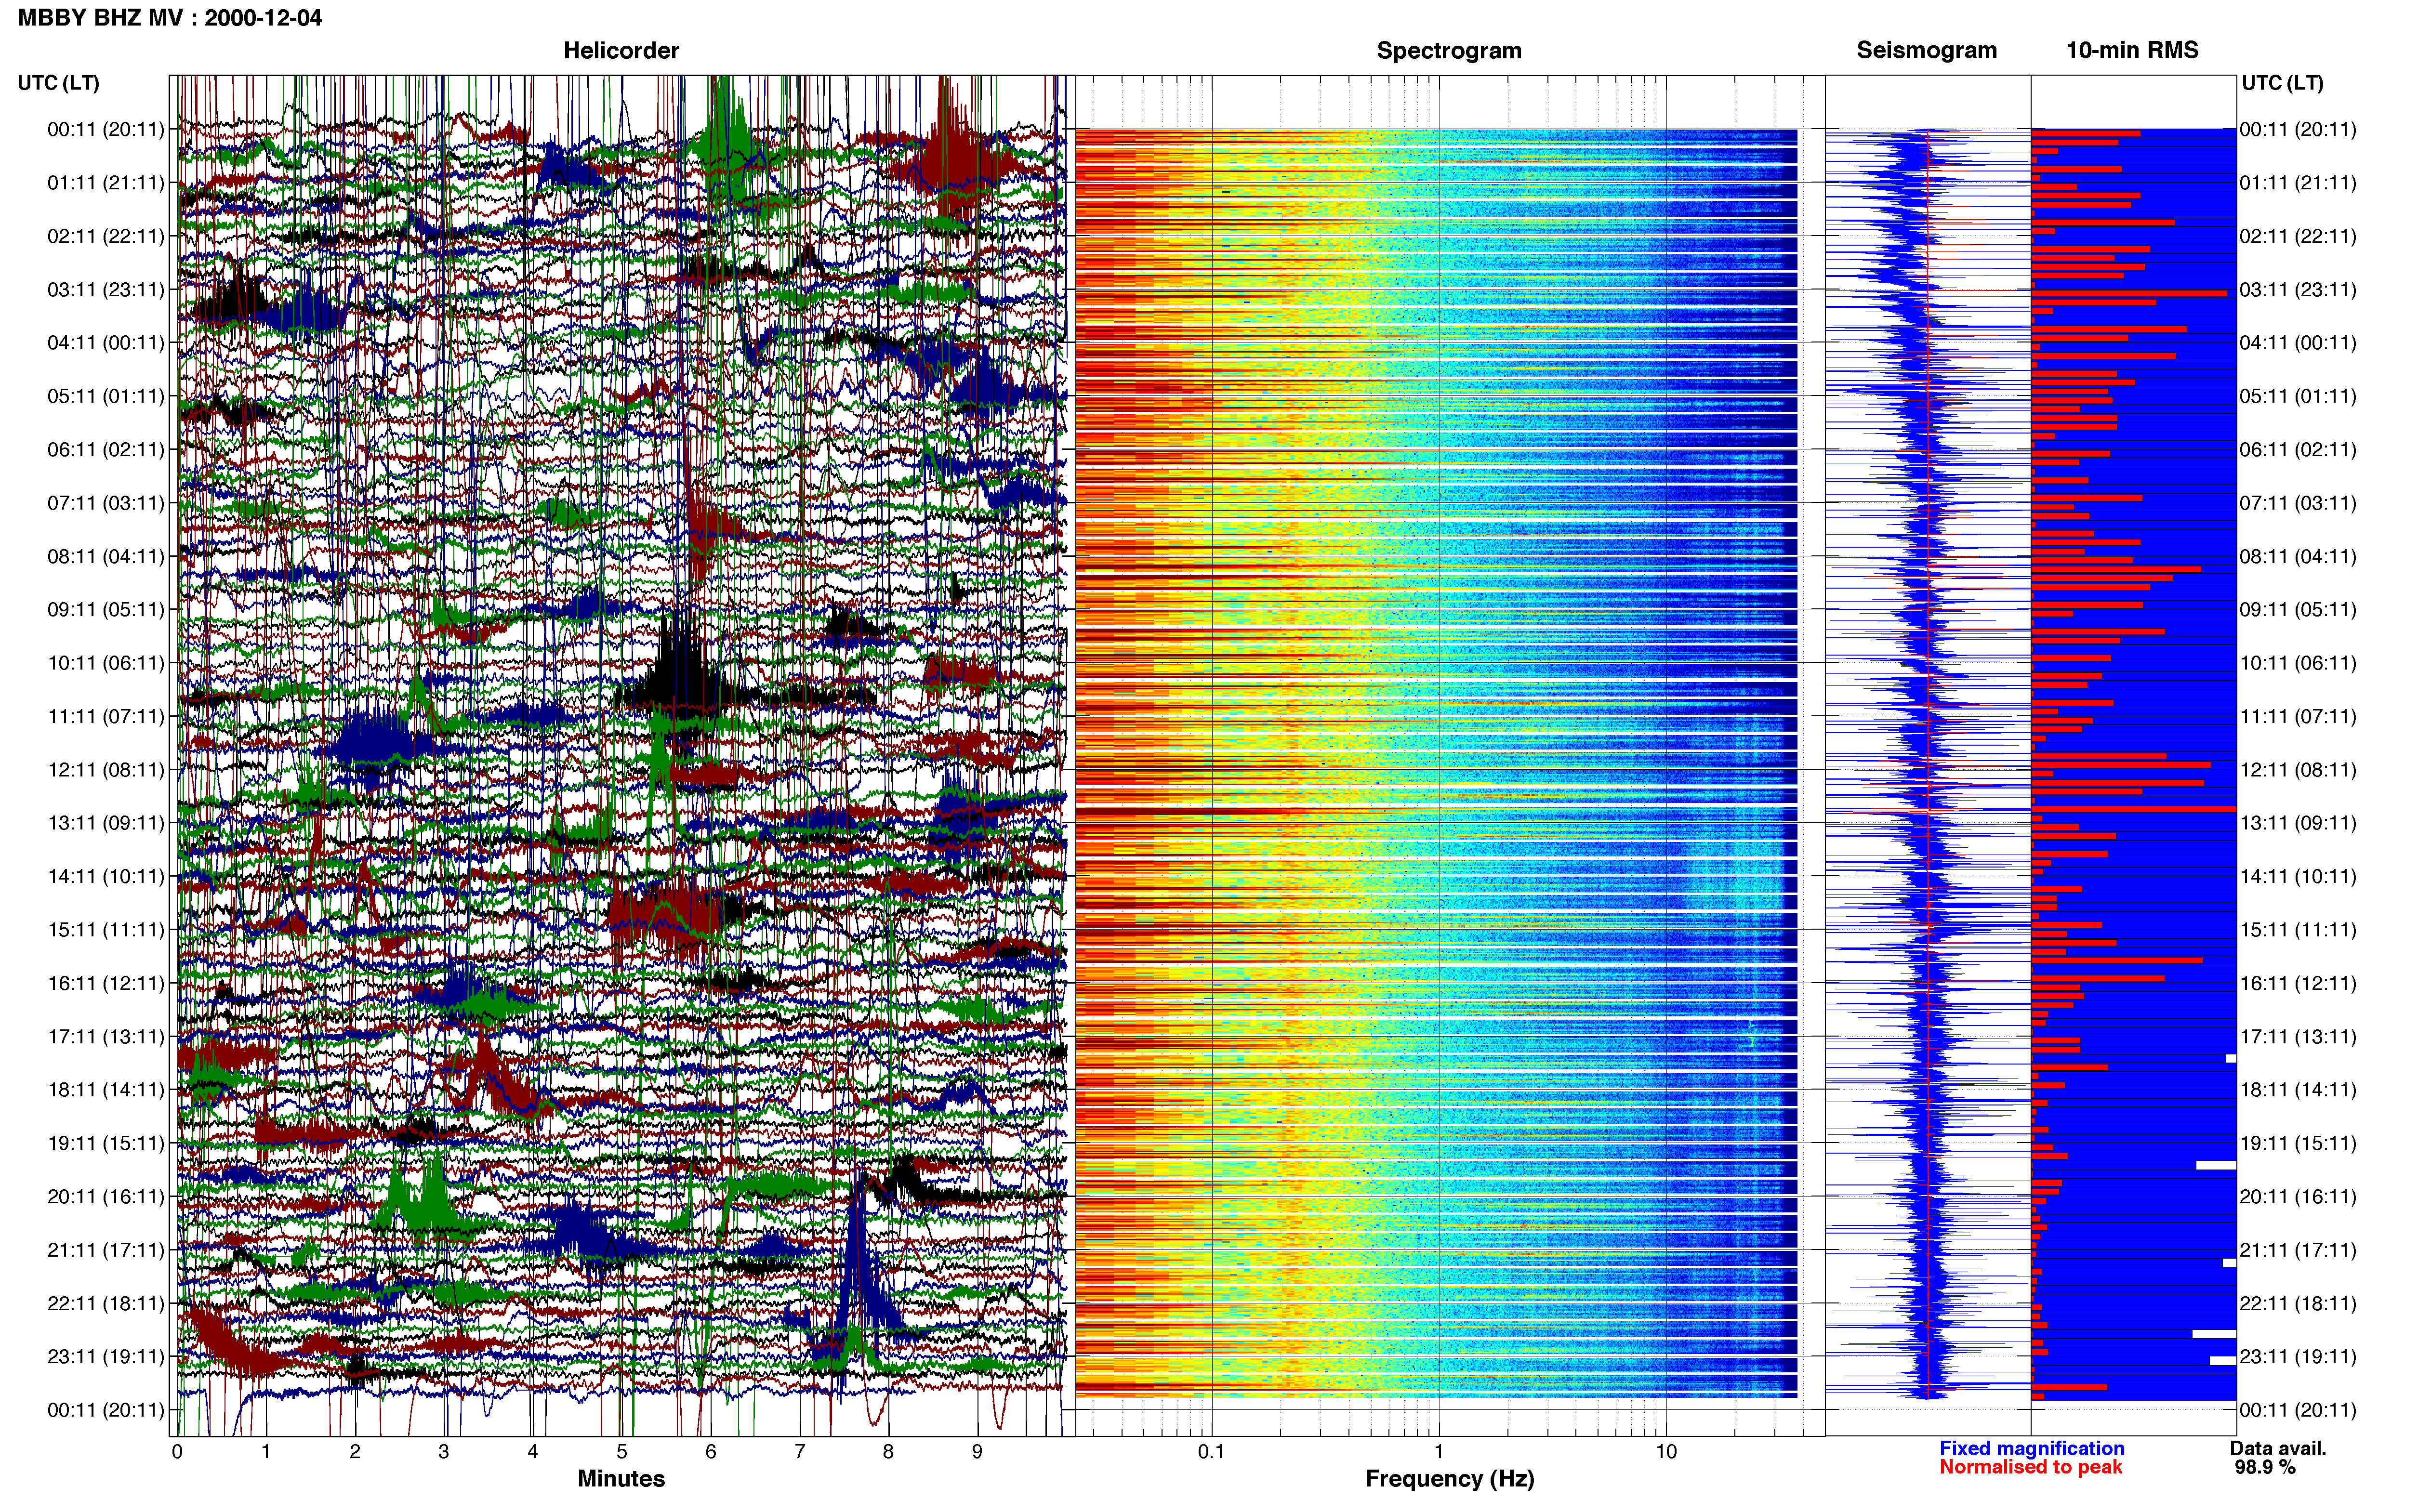Click the "1" tick on the Frequency axis
This screenshot has height=1512, width=2418.
point(1439,1452)
